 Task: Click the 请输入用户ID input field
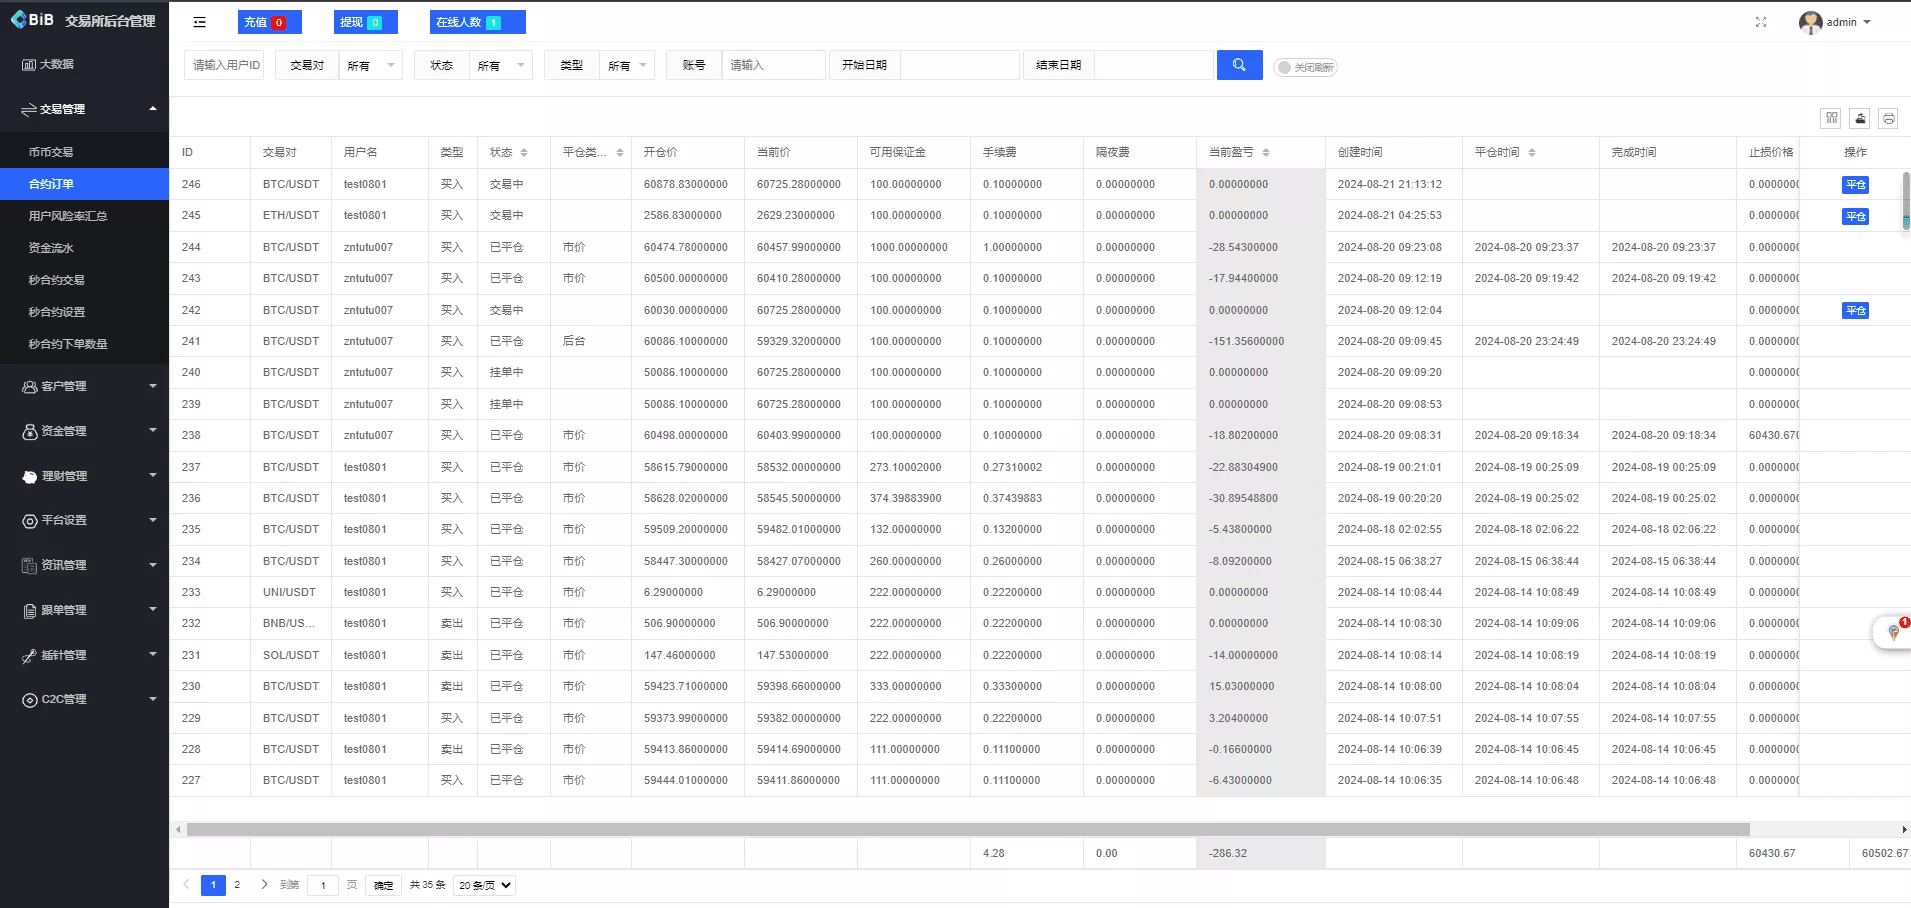click(225, 65)
